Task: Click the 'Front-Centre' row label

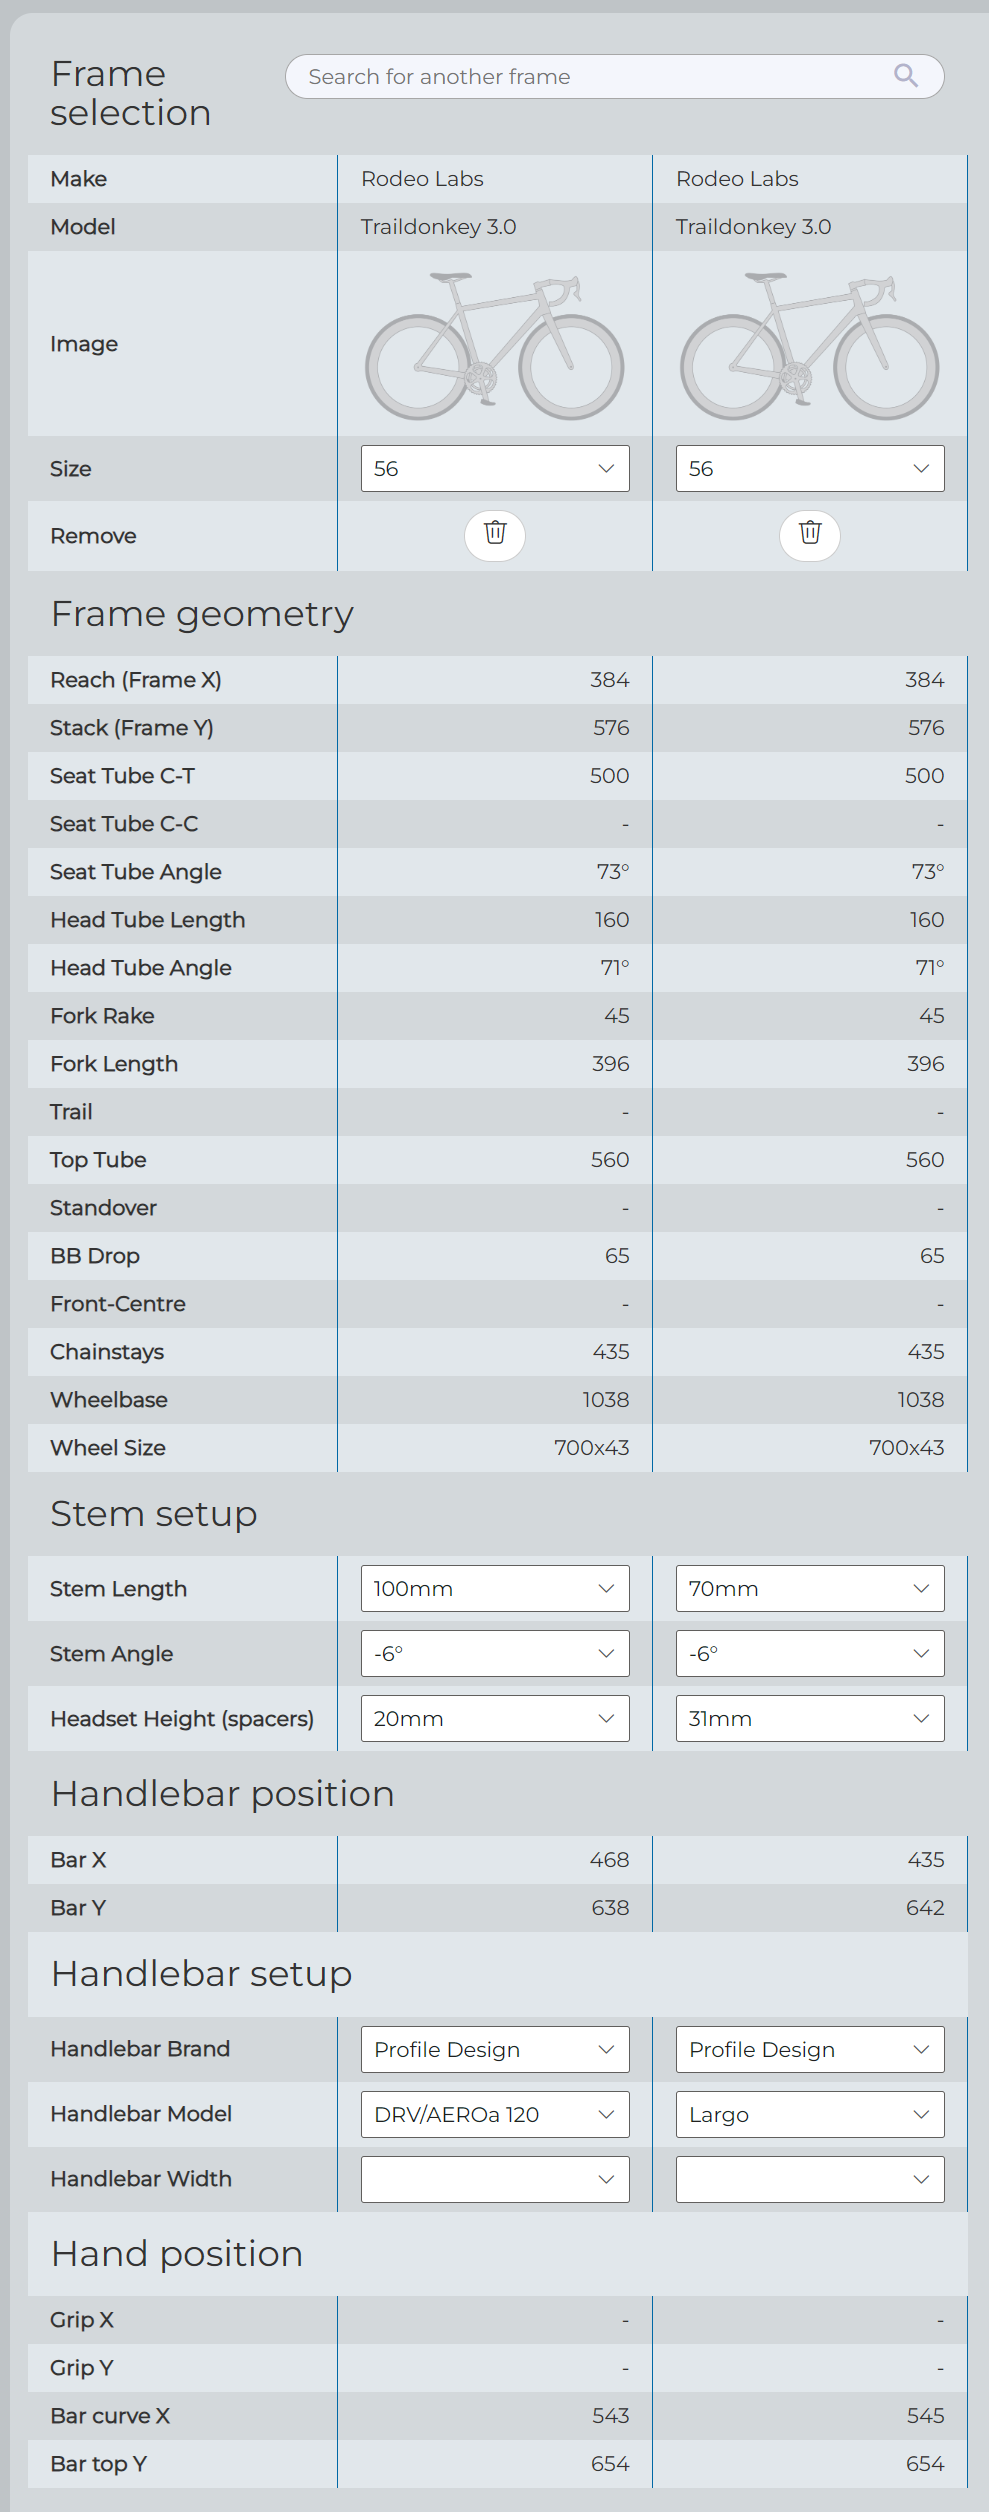Action: click(118, 1304)
